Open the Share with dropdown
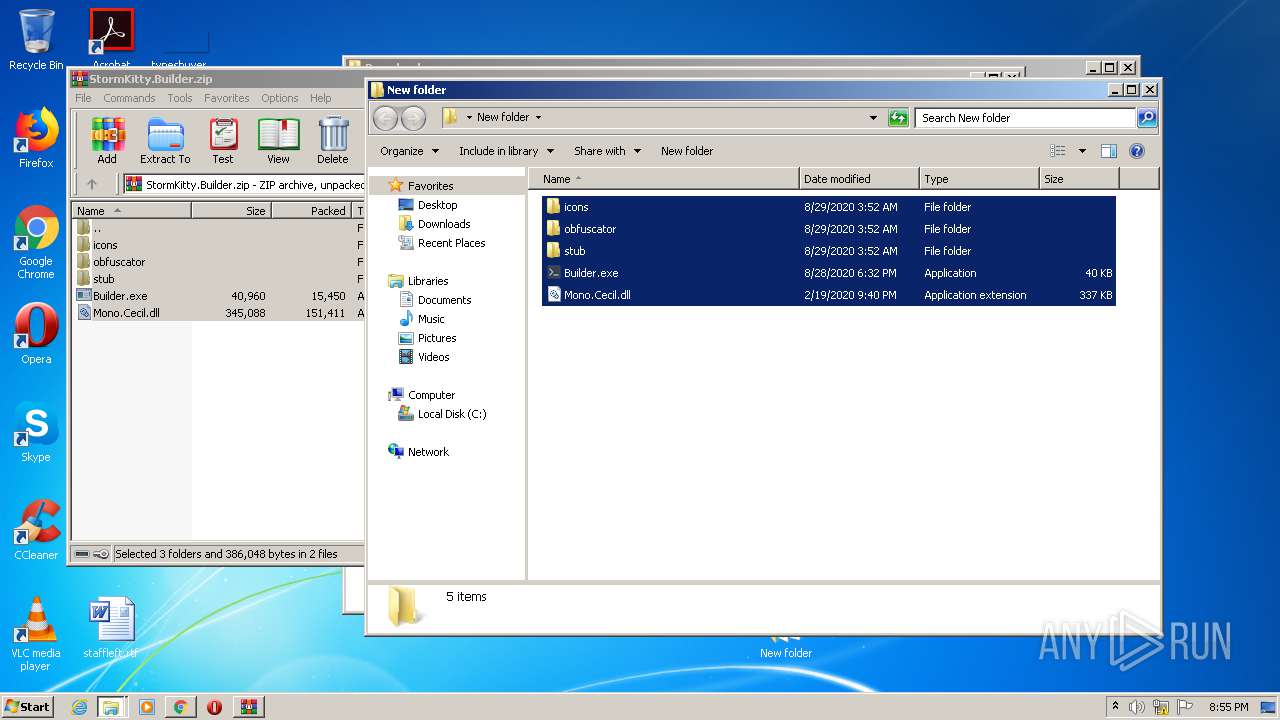Screen dimensions: 1280x720 click(607, 151)
